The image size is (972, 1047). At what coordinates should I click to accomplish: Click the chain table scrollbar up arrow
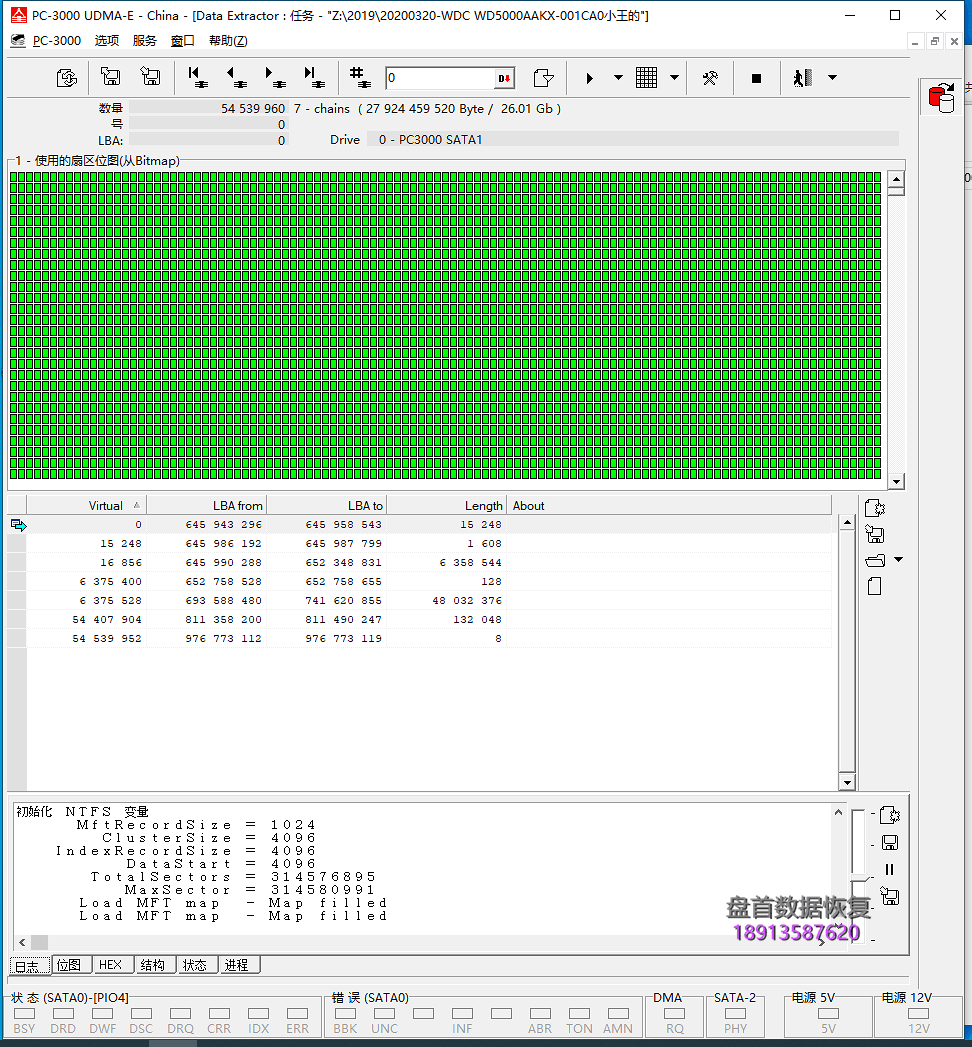(847, 523)
